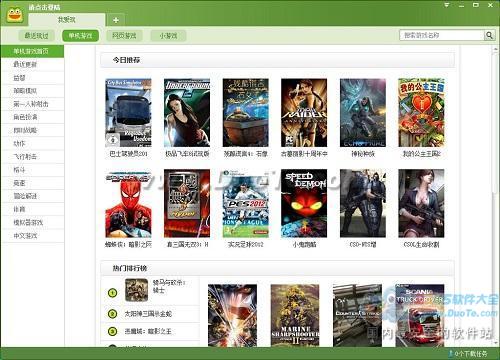Select 最近更新 in the sidebar
The width and height of the screenshot is (500, 360).
(32, 64)
